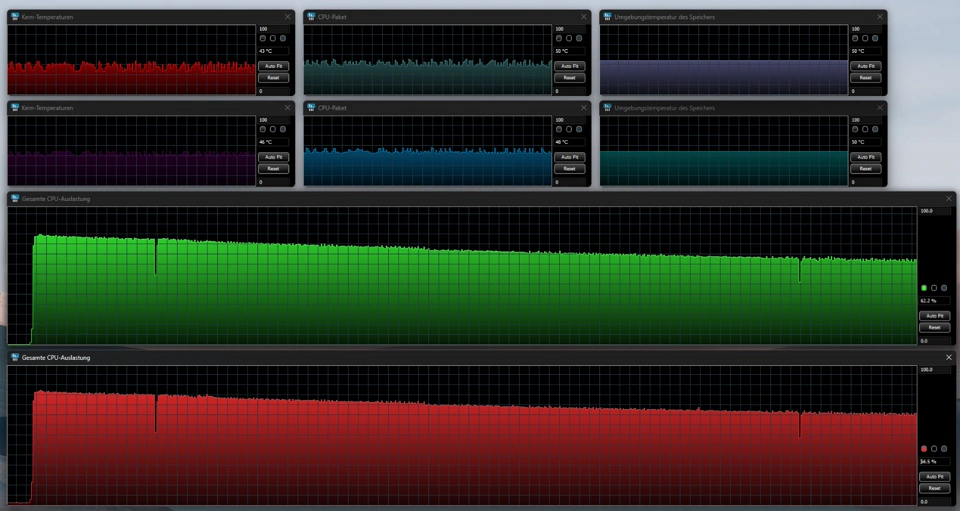Viewport: 960px width, 511px height.
Task: Auto Fit the red Kern-Temperaturen graph
Action: tap(274, 66)
